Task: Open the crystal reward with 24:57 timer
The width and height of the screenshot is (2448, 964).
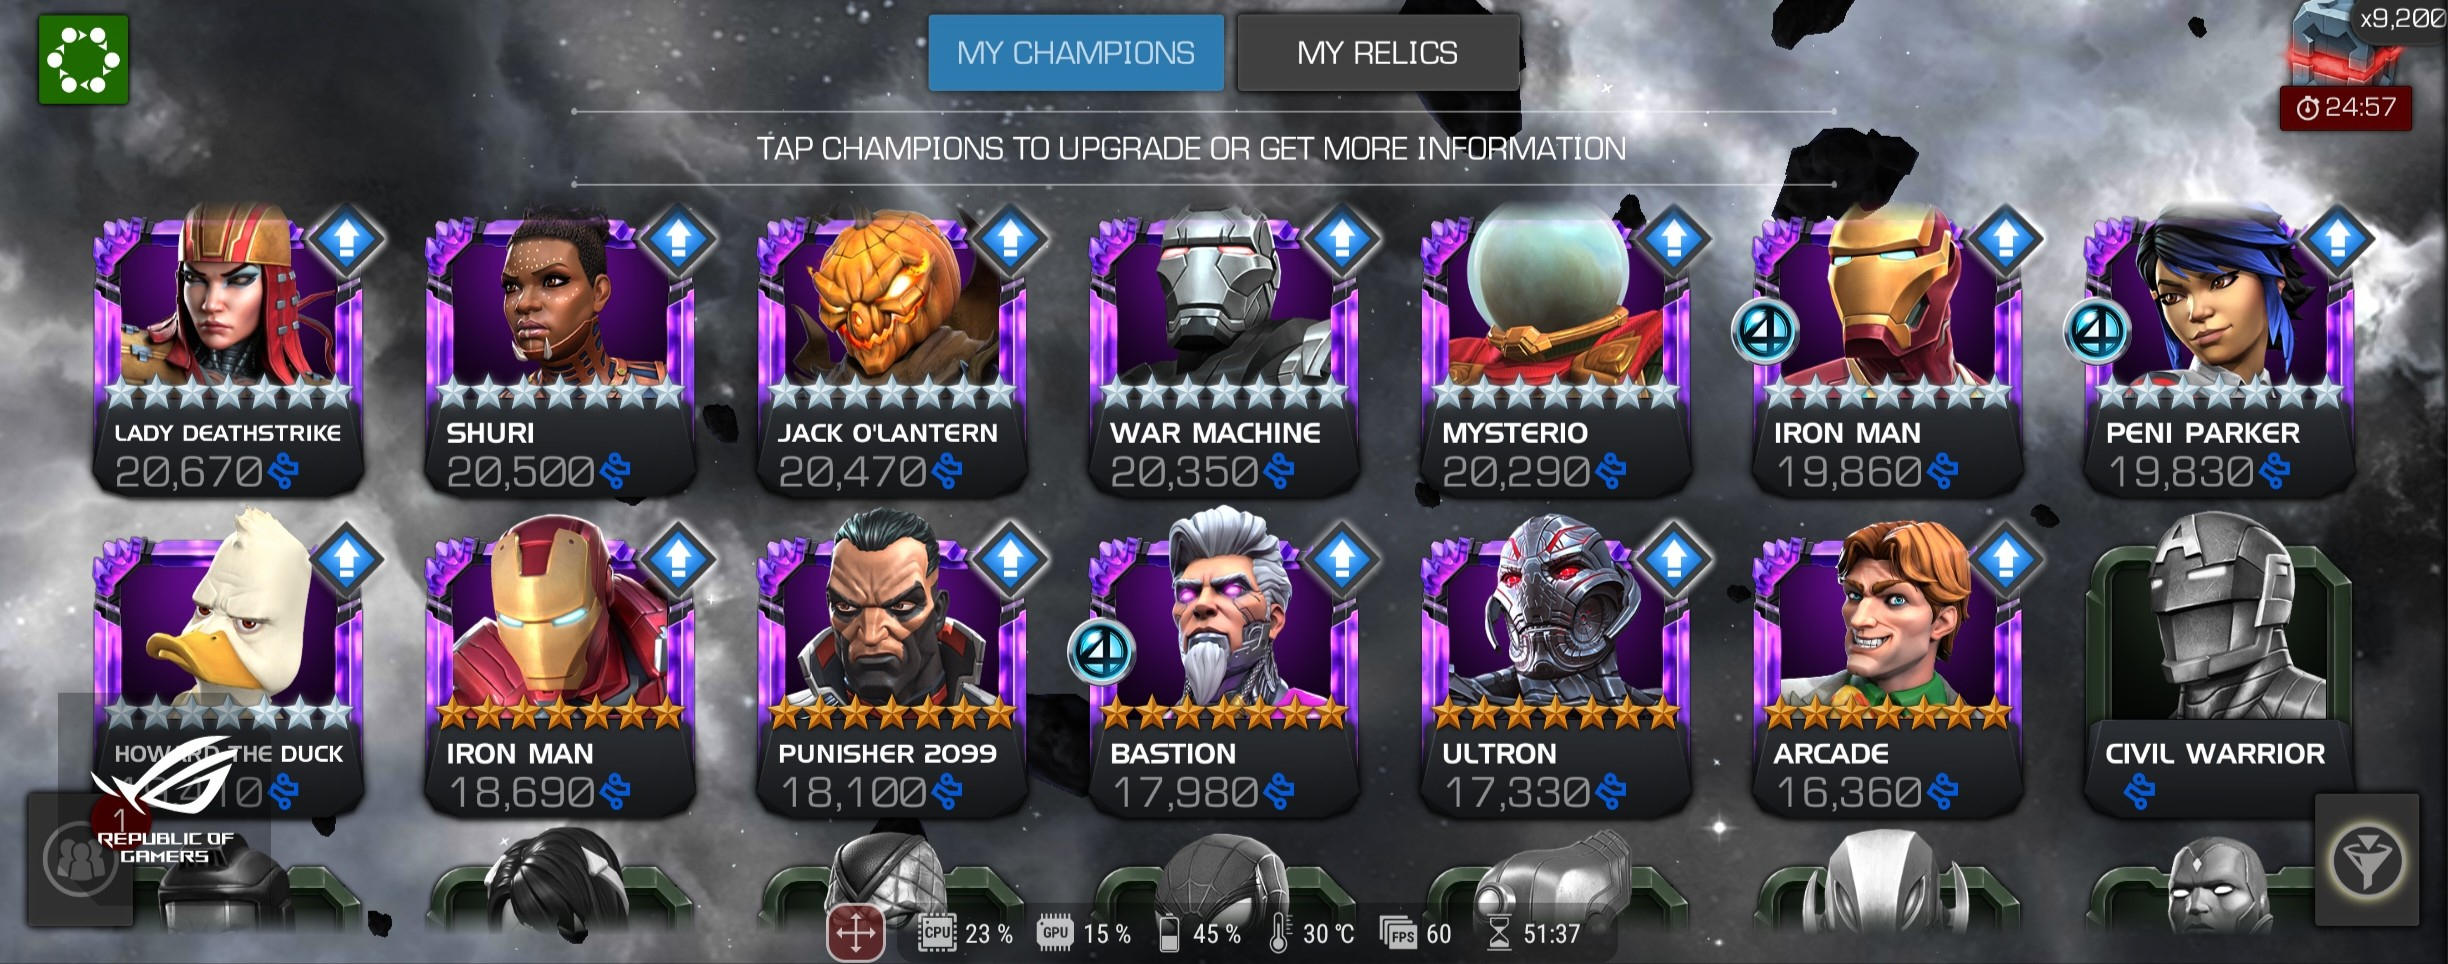Action: pyautogui.click(x=2345, y=65)
